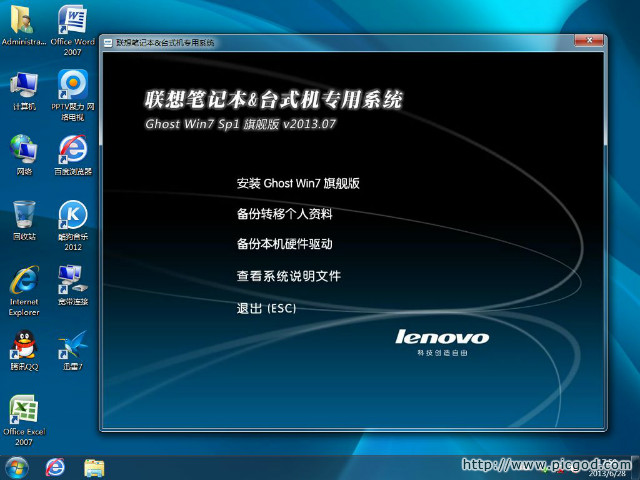The width and height of the screenshot is (640, 480).
Task: Open Office Word 2007 desktop shortcut
Action: 73,30
